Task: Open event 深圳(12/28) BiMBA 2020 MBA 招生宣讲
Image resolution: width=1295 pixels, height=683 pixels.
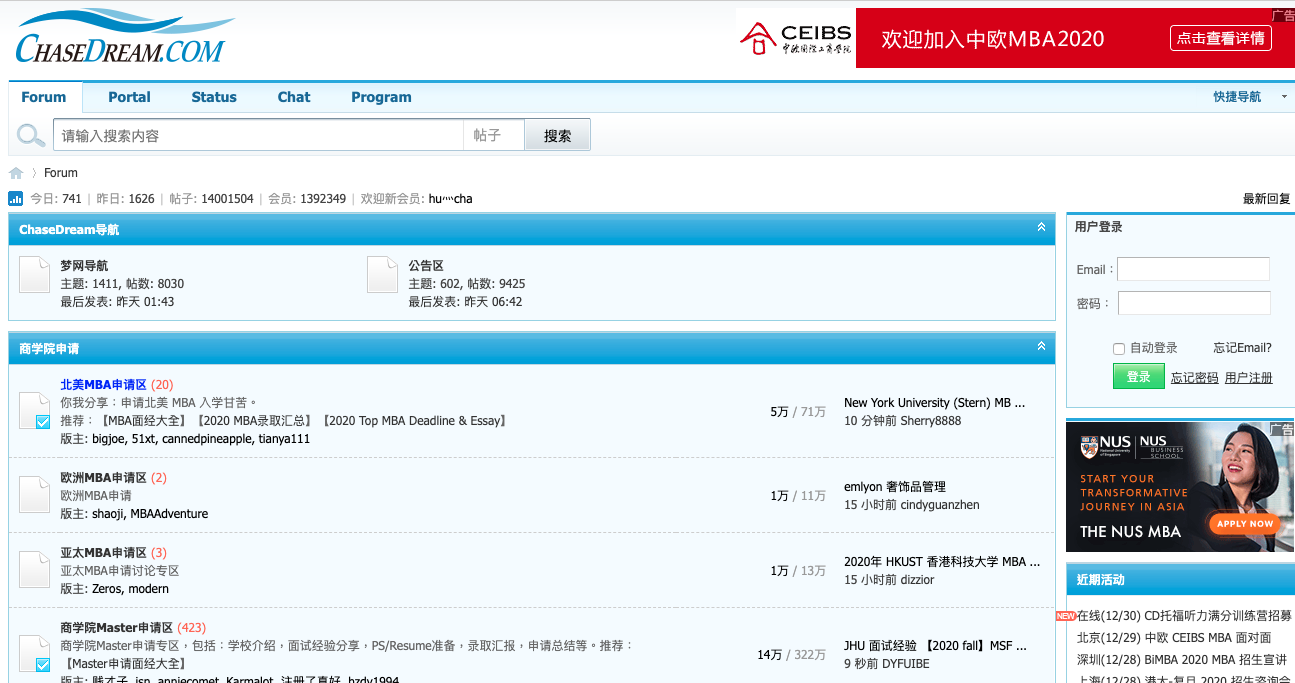Action: [1181, 660]
